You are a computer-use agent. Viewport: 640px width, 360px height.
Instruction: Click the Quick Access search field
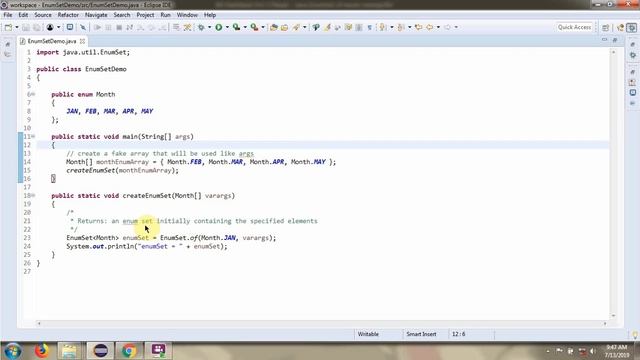point(574,27)
